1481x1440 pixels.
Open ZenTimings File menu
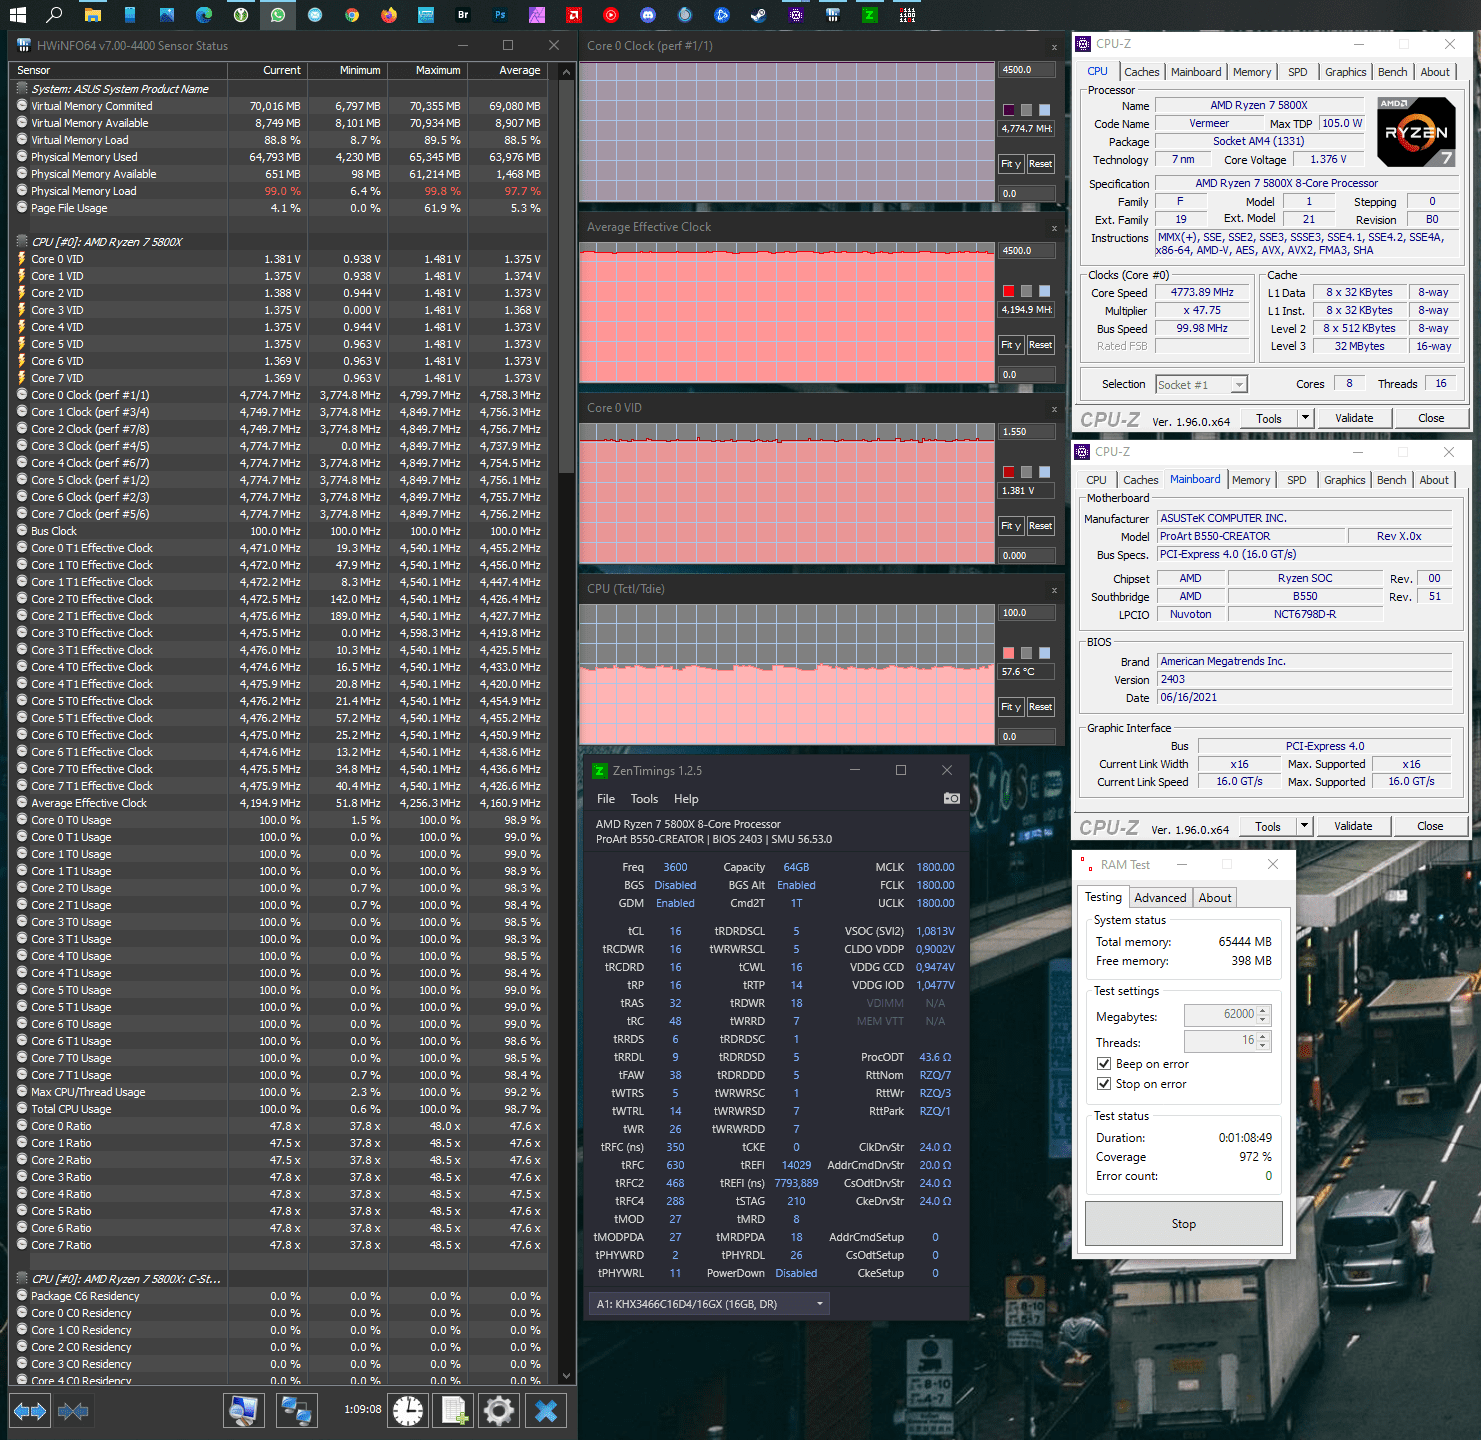coord(606,799)
